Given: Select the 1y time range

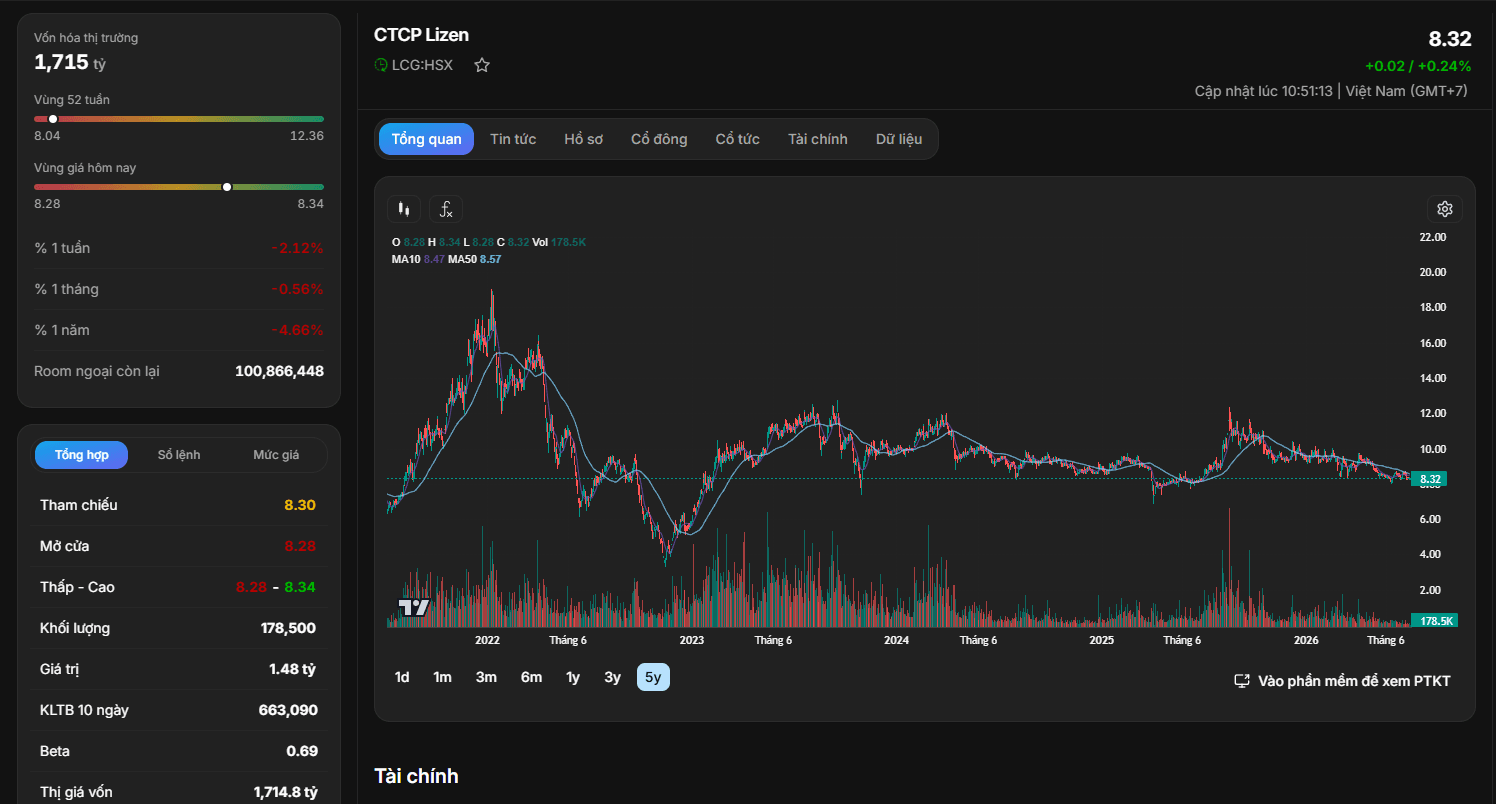Looking at the screenshot, I should click(x=573, y=677).
